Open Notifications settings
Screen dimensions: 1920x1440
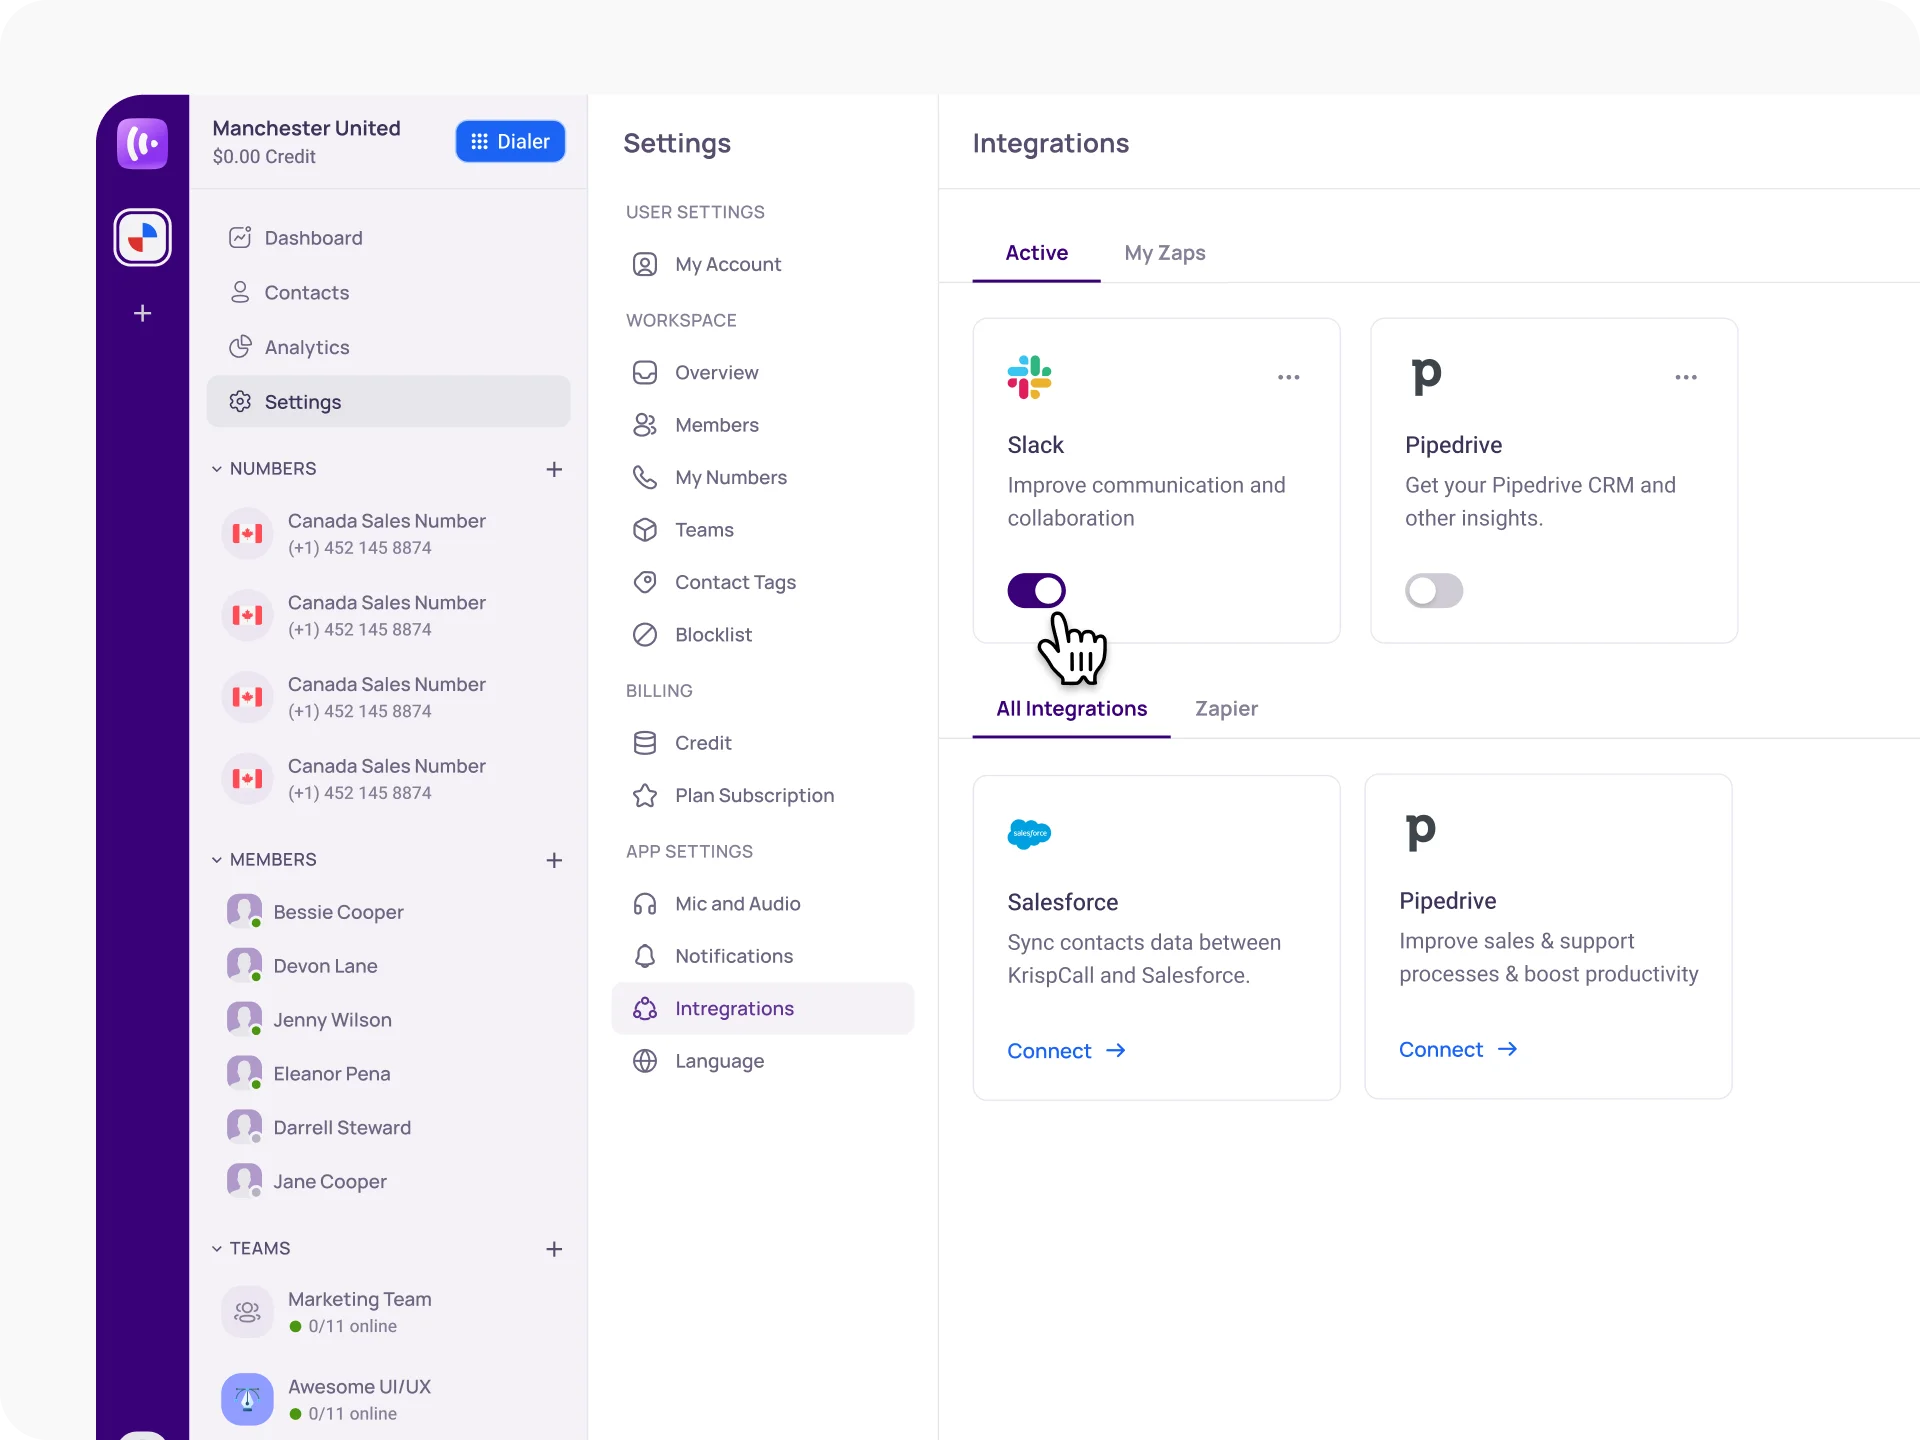pyautogui.click(x=762, y=956)
